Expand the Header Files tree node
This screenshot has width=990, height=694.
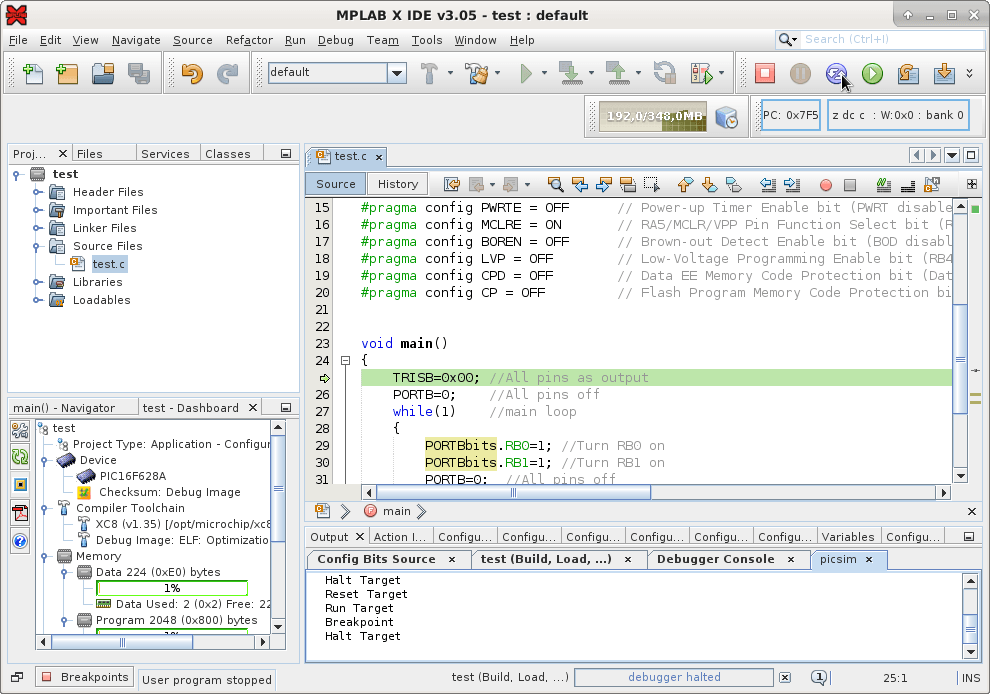tap(37, 192)
